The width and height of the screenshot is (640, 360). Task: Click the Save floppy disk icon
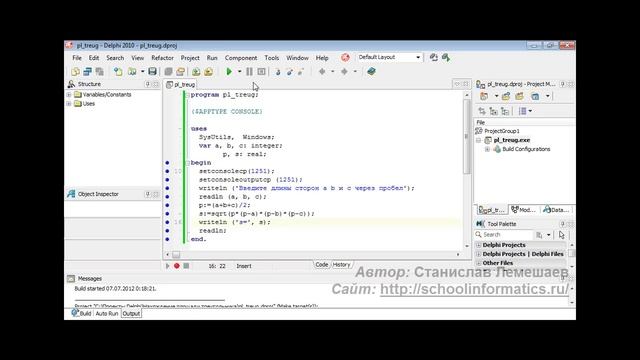(152, 71)
